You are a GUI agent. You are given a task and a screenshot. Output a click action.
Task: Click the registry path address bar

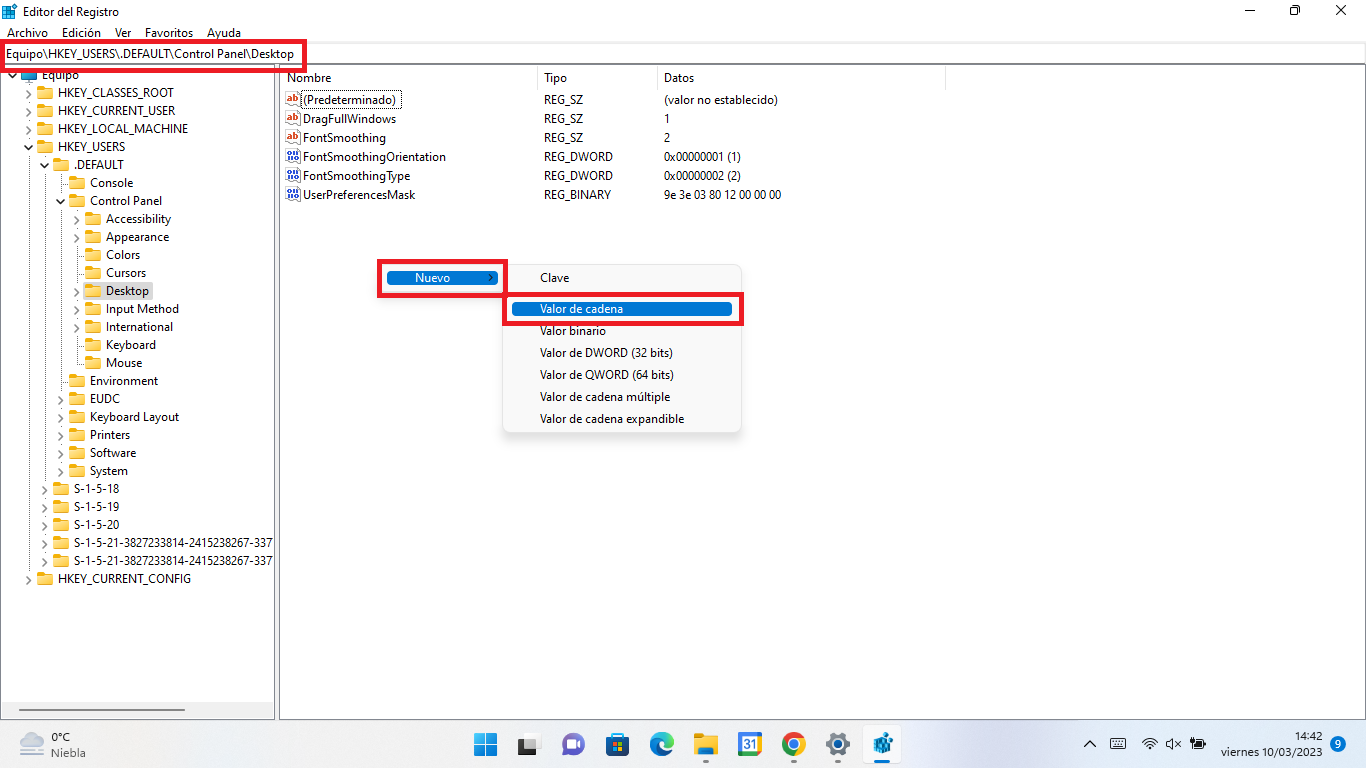tap(683, 54)
